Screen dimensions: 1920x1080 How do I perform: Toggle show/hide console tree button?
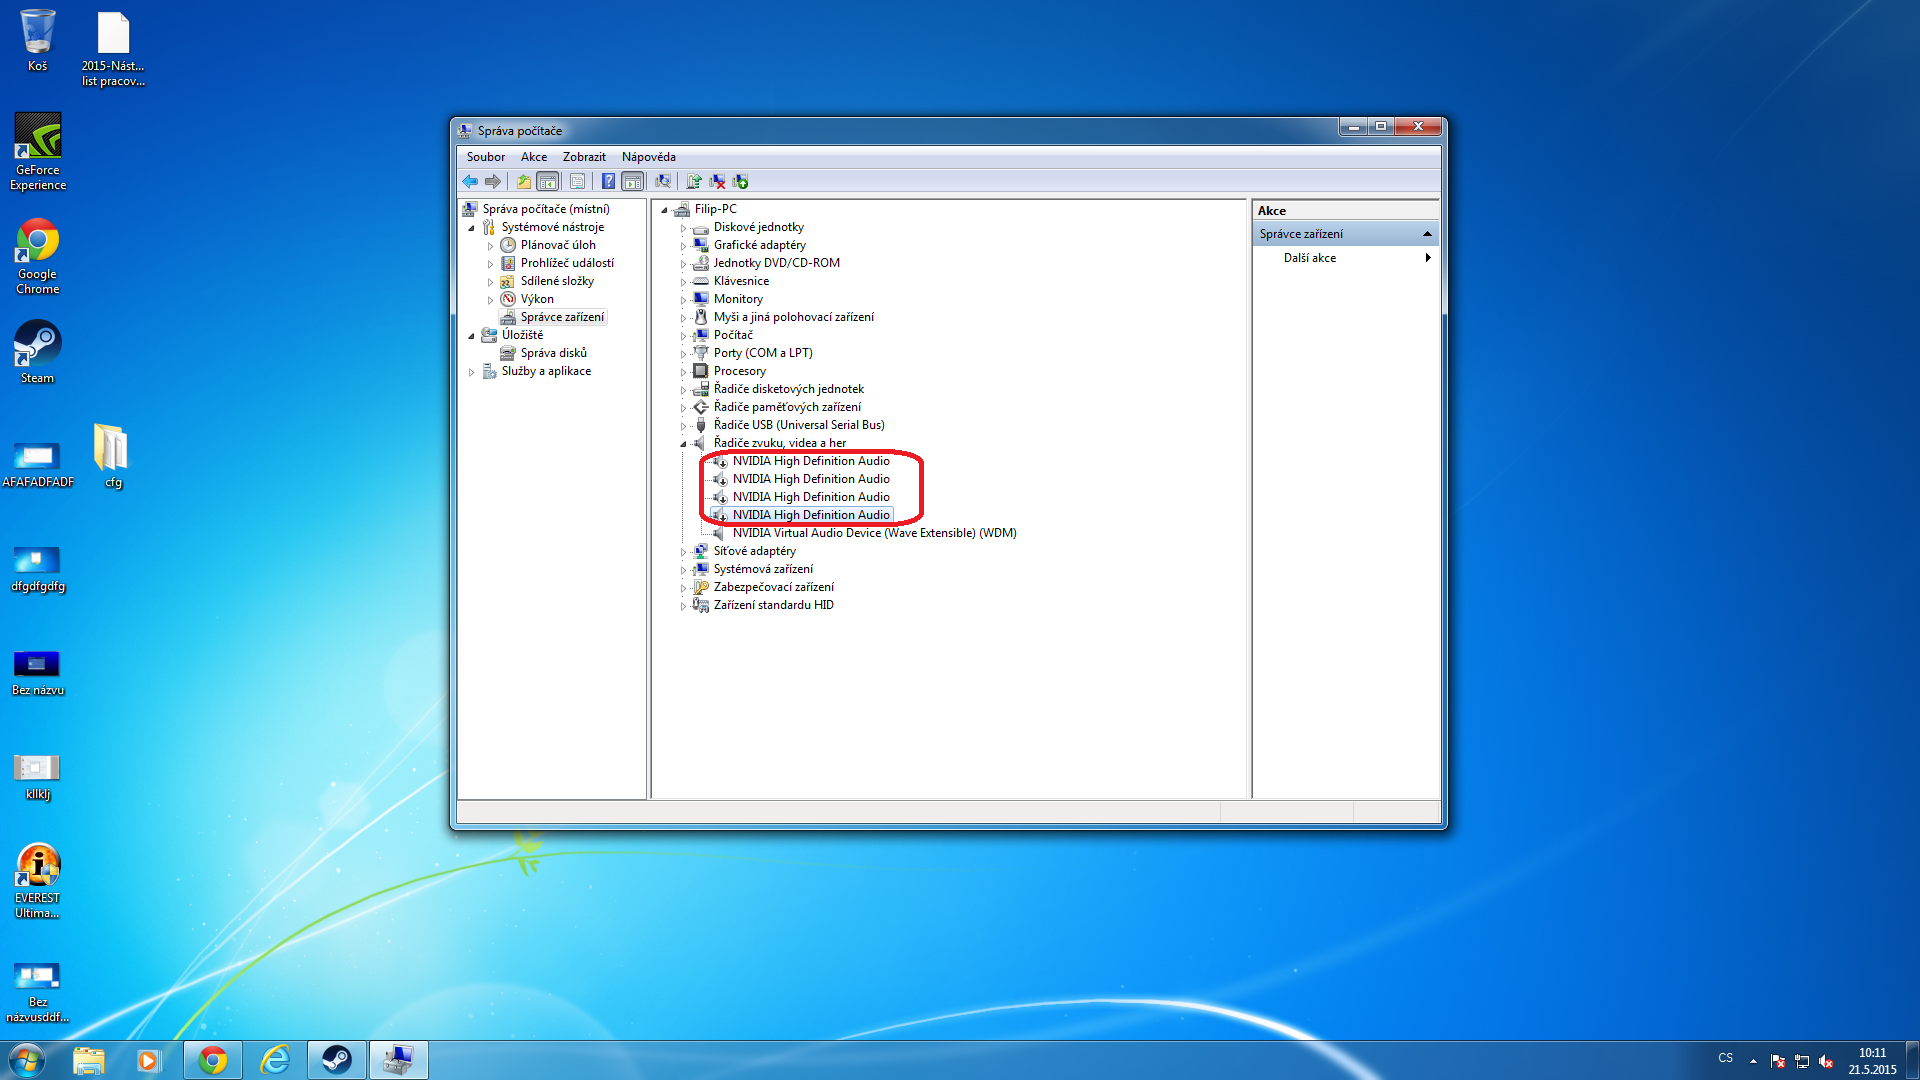pyautogui.click(x=547, y=181)
